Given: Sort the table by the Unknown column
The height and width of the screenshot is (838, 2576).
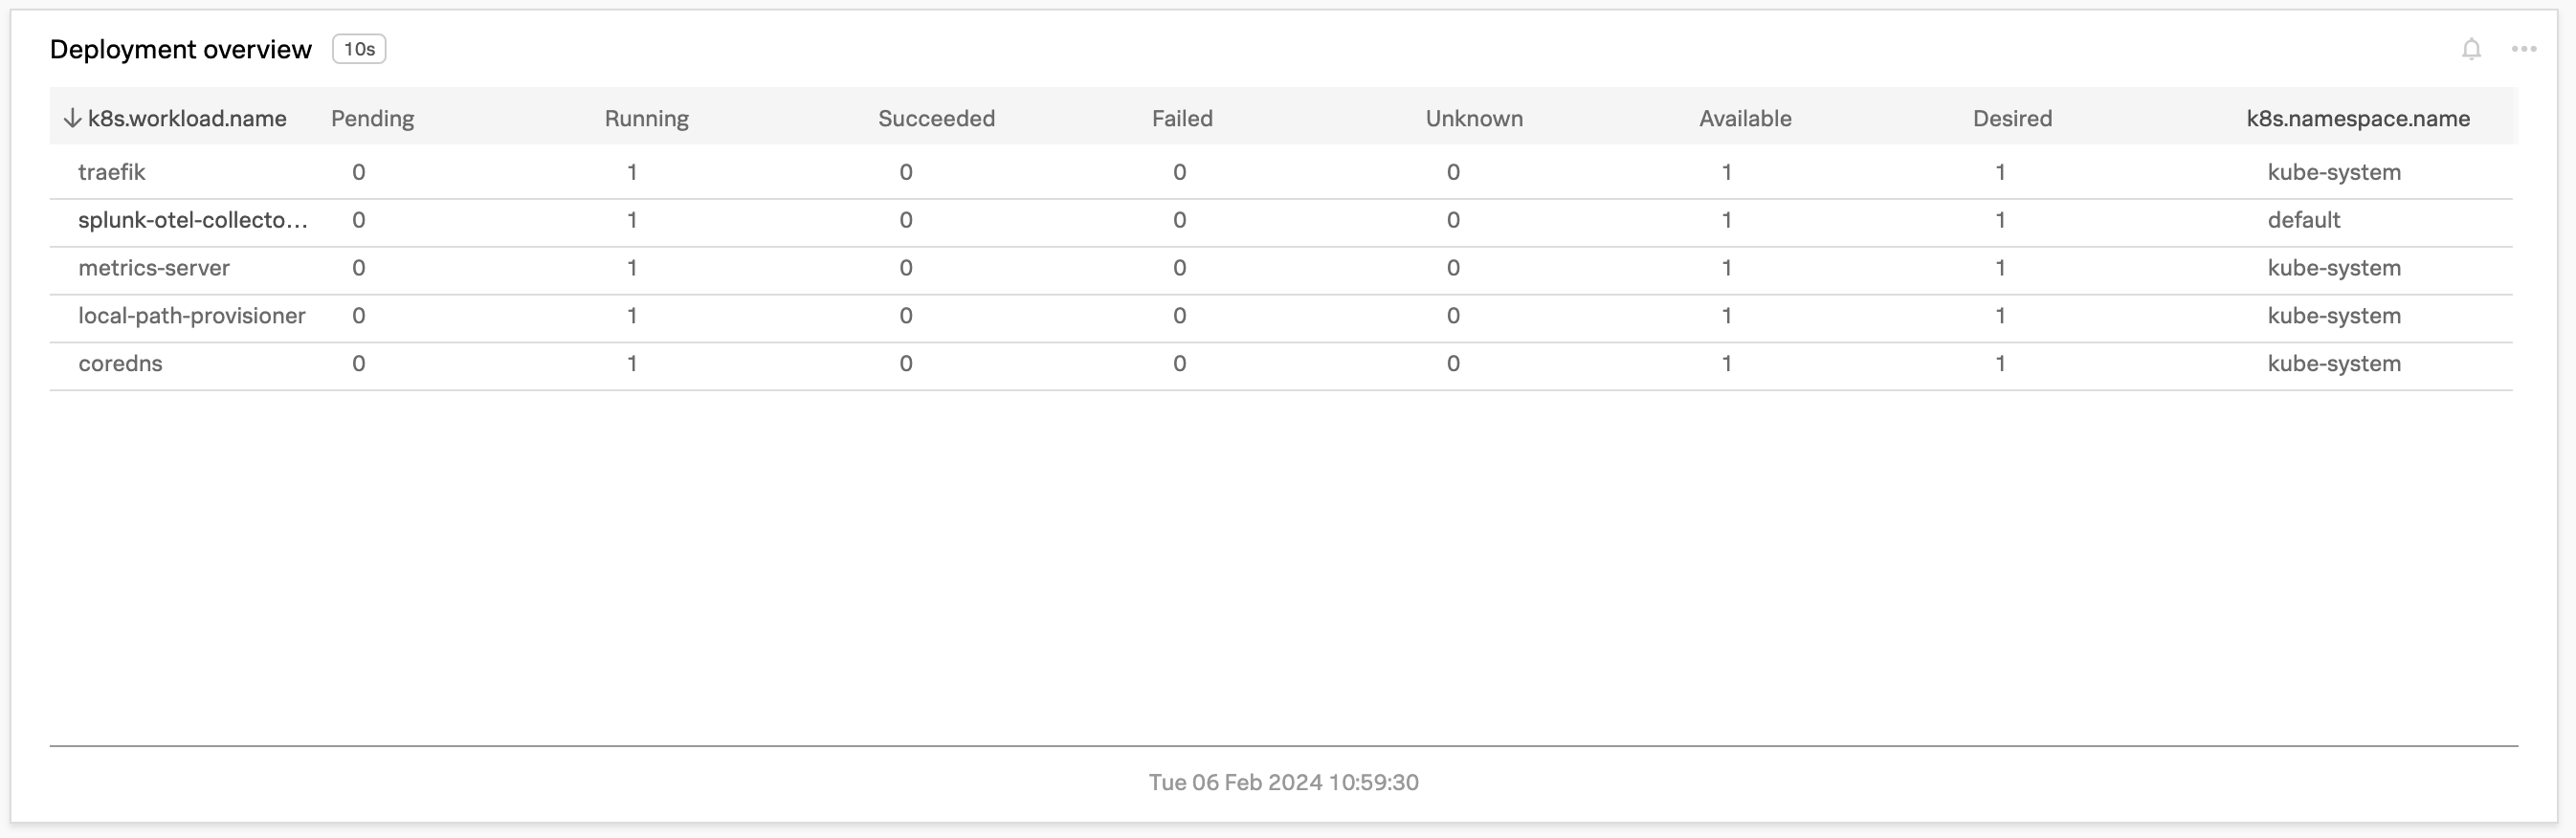Looking at the screenshot, I should point(1474,117).
